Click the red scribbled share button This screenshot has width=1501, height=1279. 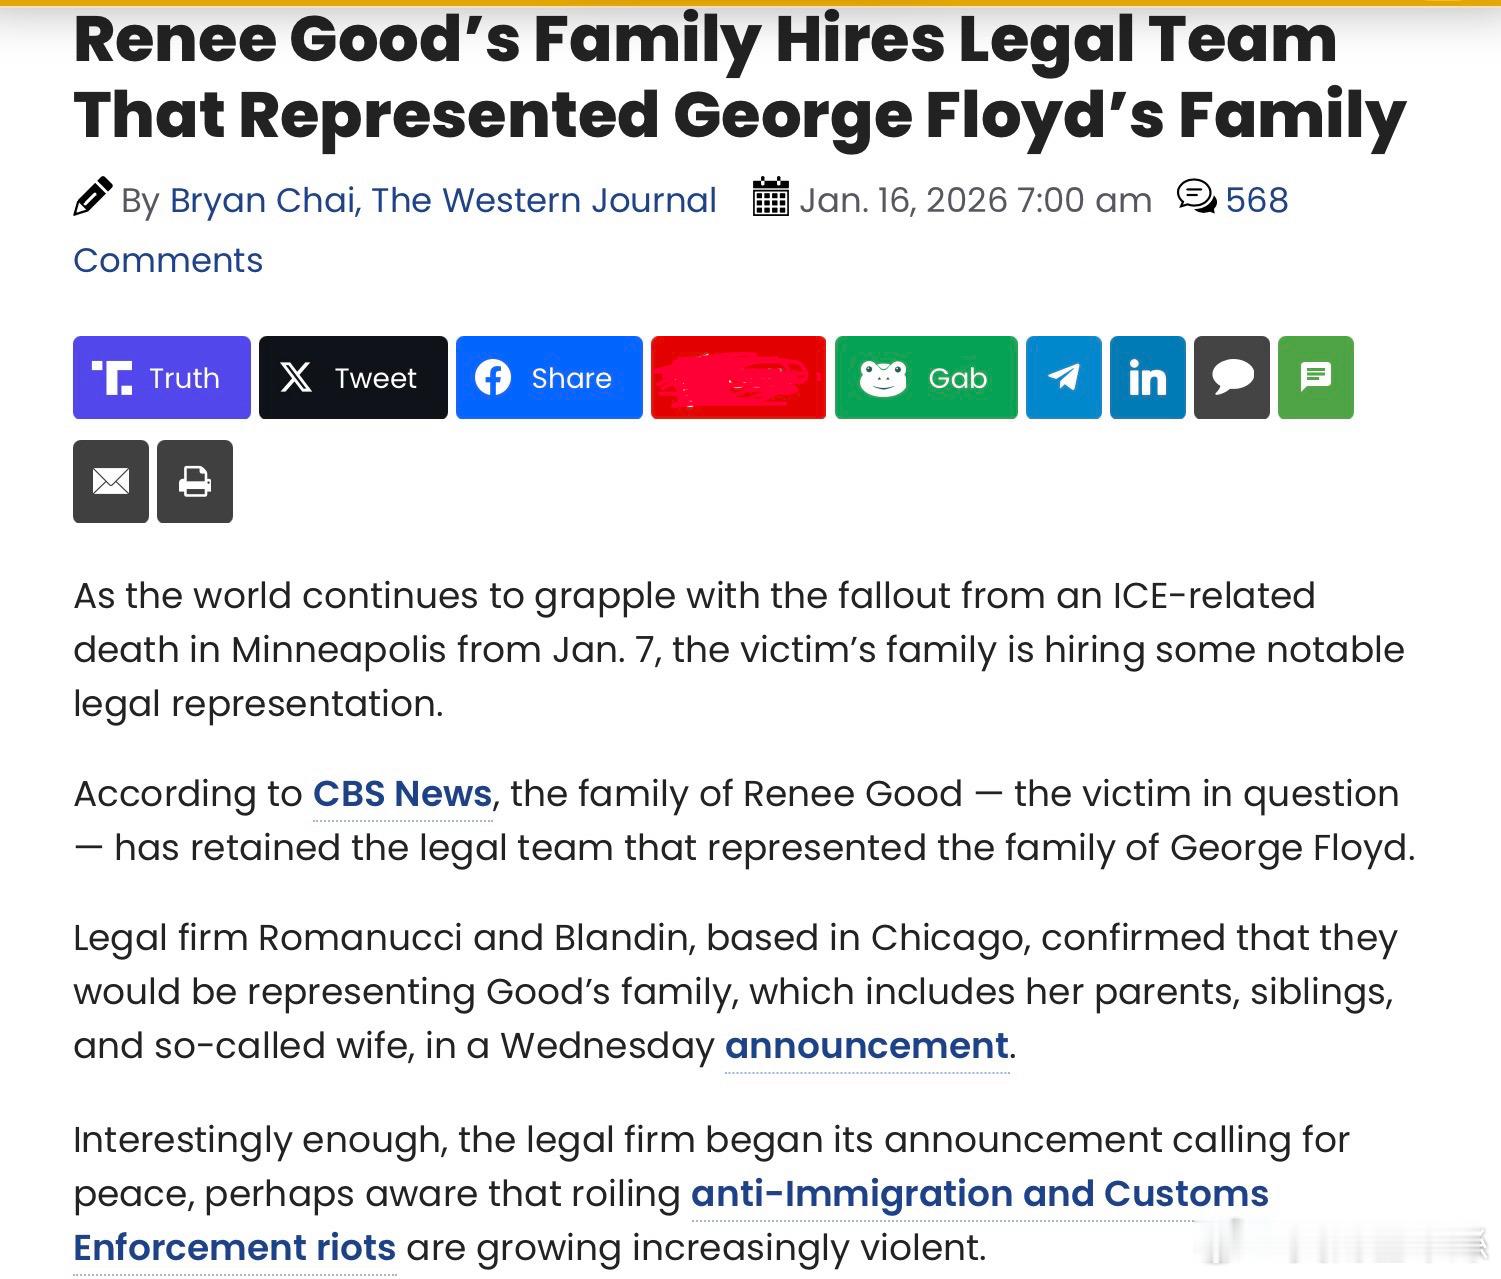pos(738,378)
